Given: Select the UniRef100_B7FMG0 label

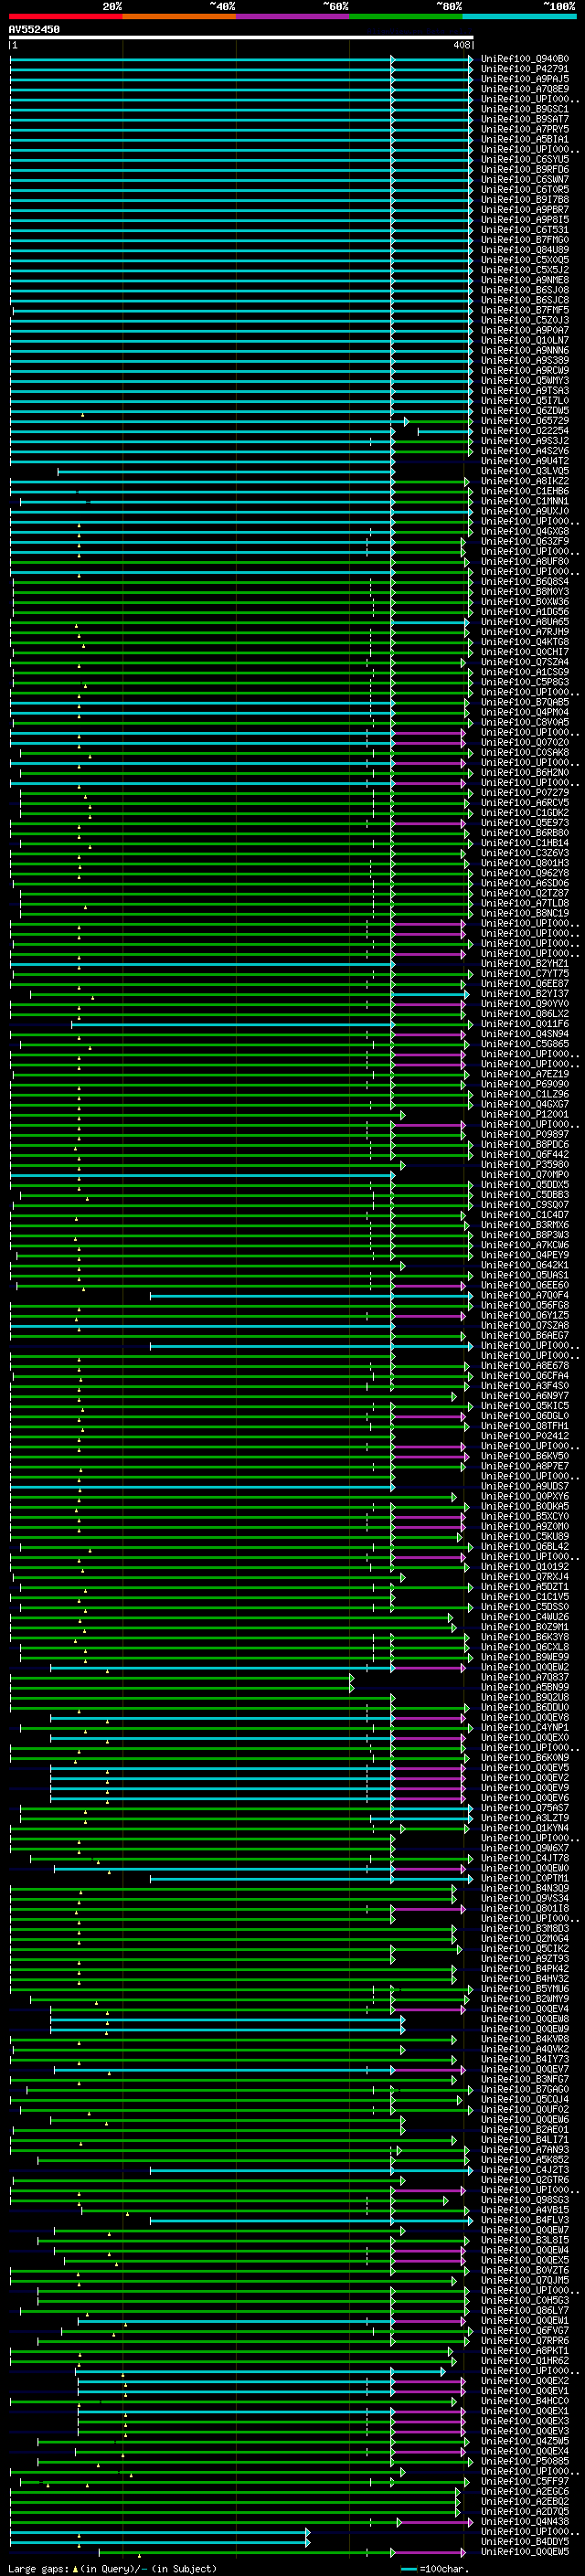Looking at the screenshot, I should point(525,240).
